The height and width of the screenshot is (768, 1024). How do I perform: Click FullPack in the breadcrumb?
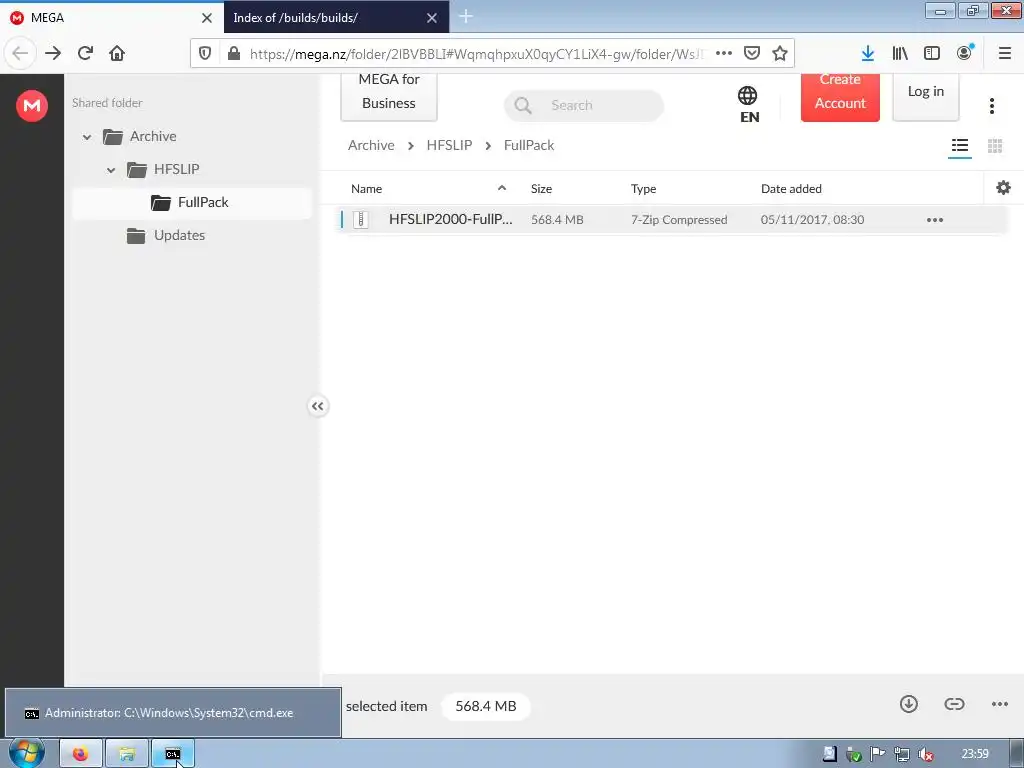pos(529,145)
